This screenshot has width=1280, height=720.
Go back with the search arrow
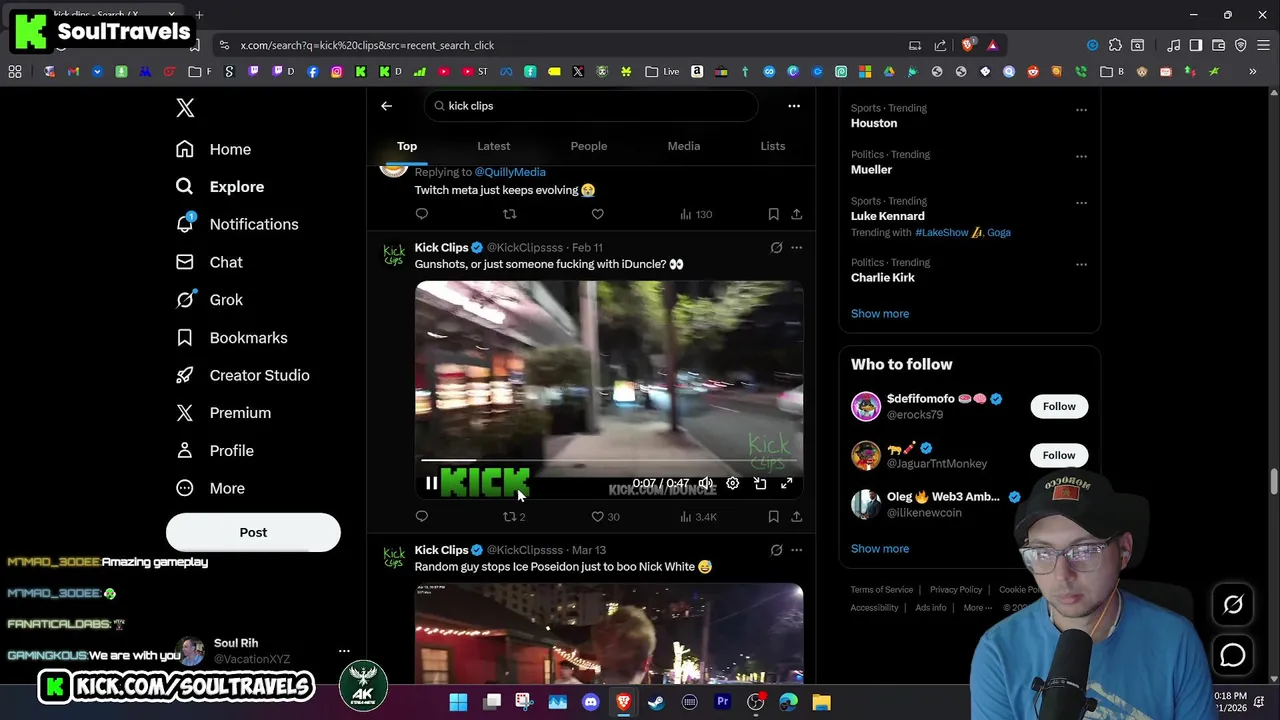point(386,106)
